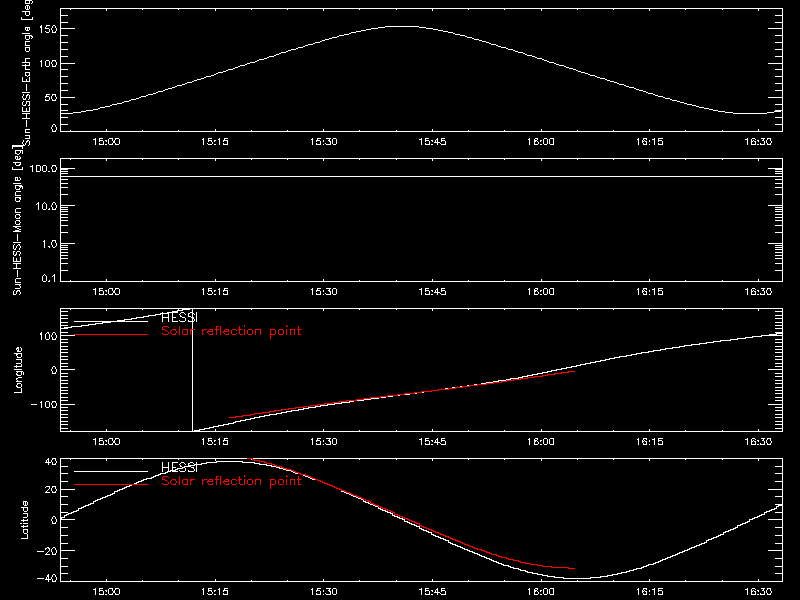The image size is (800, 600).
Task: Click the "Sun-HESSI-Moon angle [deg]" axis title
Action: pyautogui.click(x=18, y=220)
